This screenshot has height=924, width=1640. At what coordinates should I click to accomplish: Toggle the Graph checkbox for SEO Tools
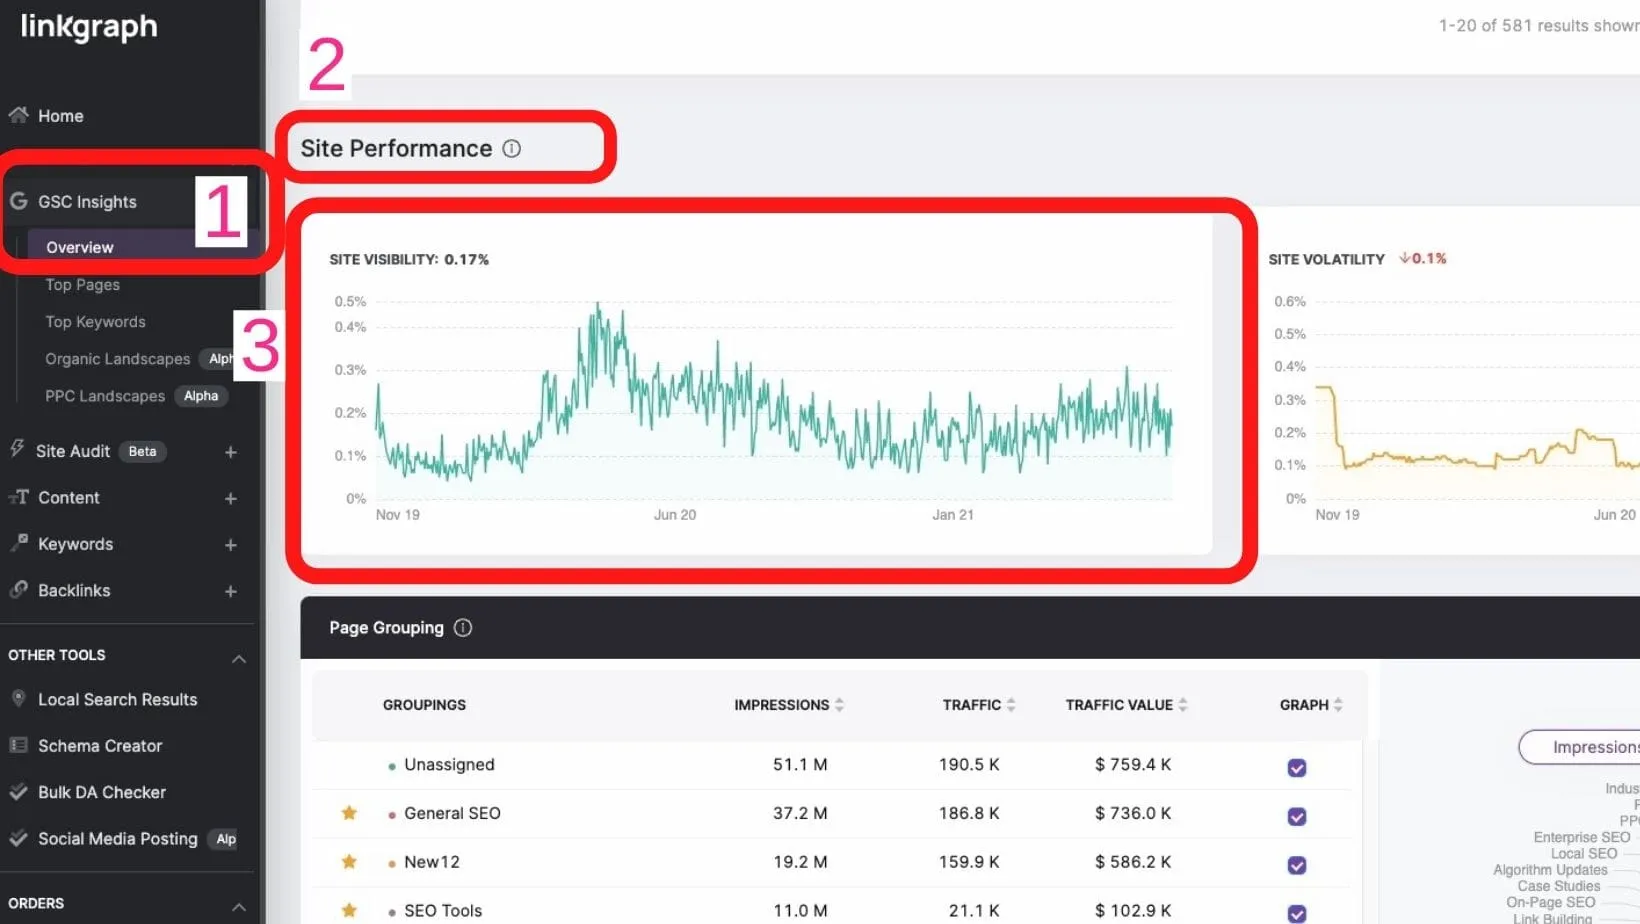pyautogui.click(x=1296, y=911)
